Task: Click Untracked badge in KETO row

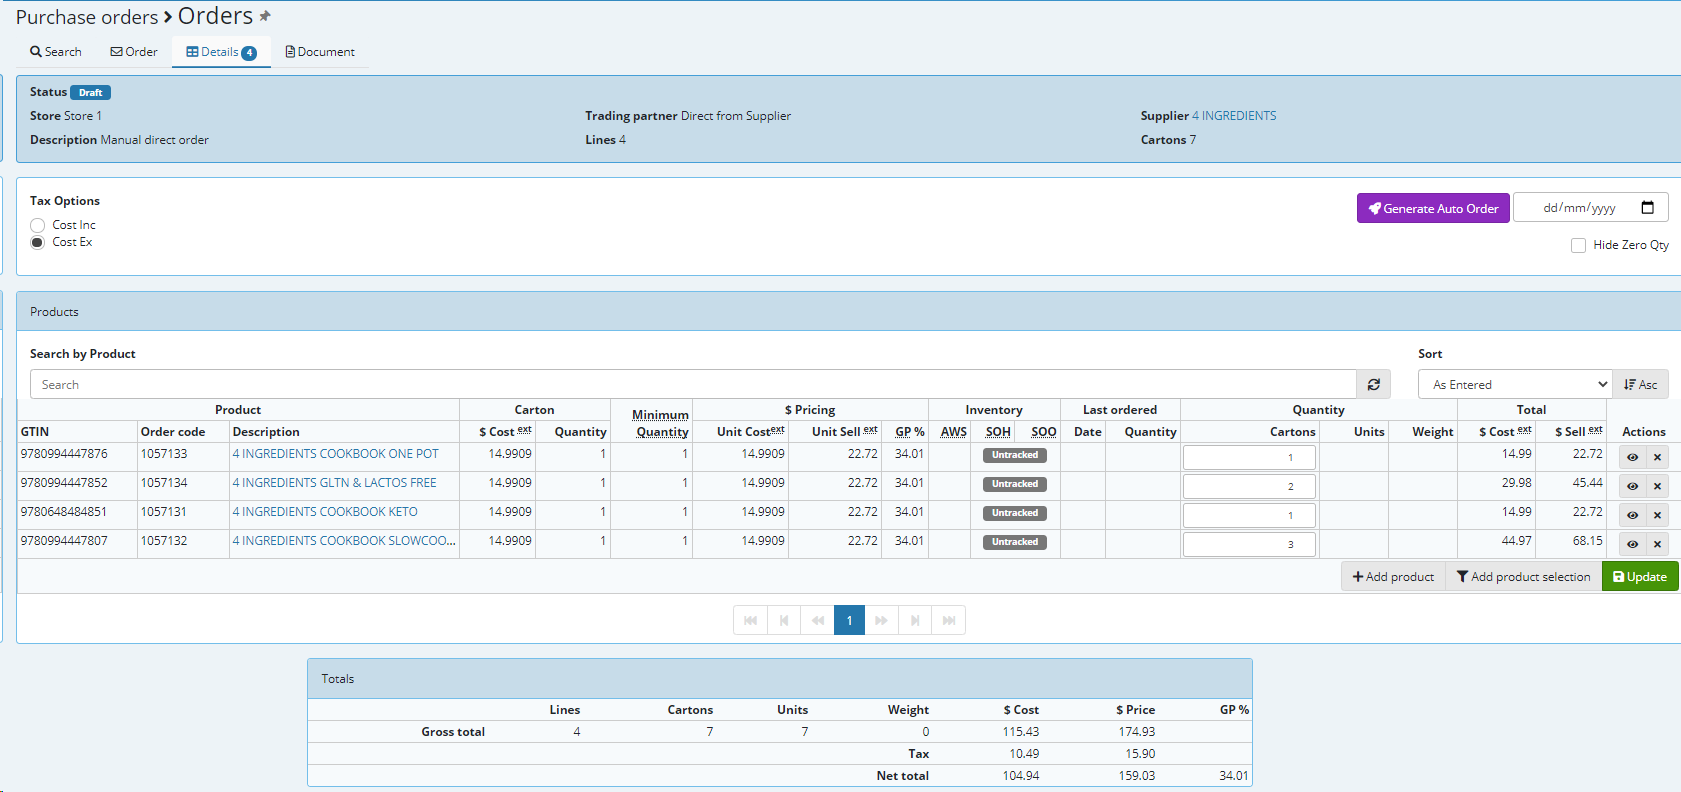Action: [1015, 513]
